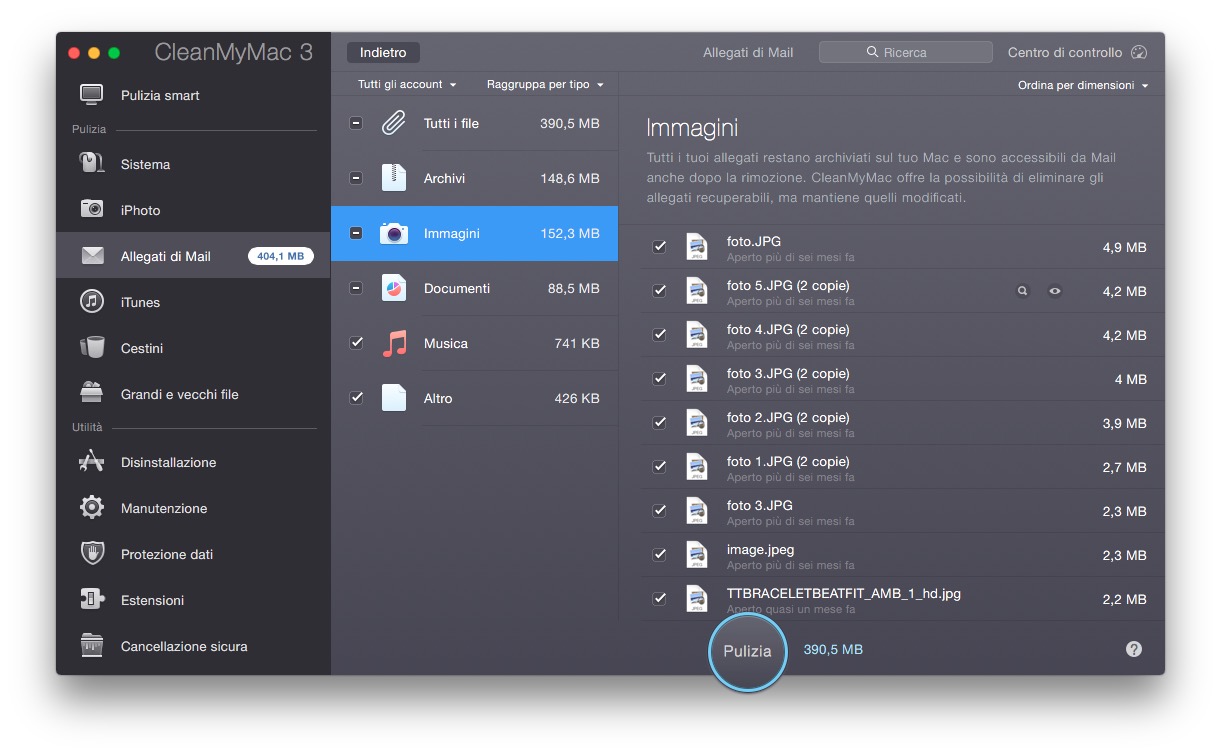Open the Manutenzione gear icon
The width and height of the screenshot is (1221, 755).
pyautogui.click(x=92, y=507)
